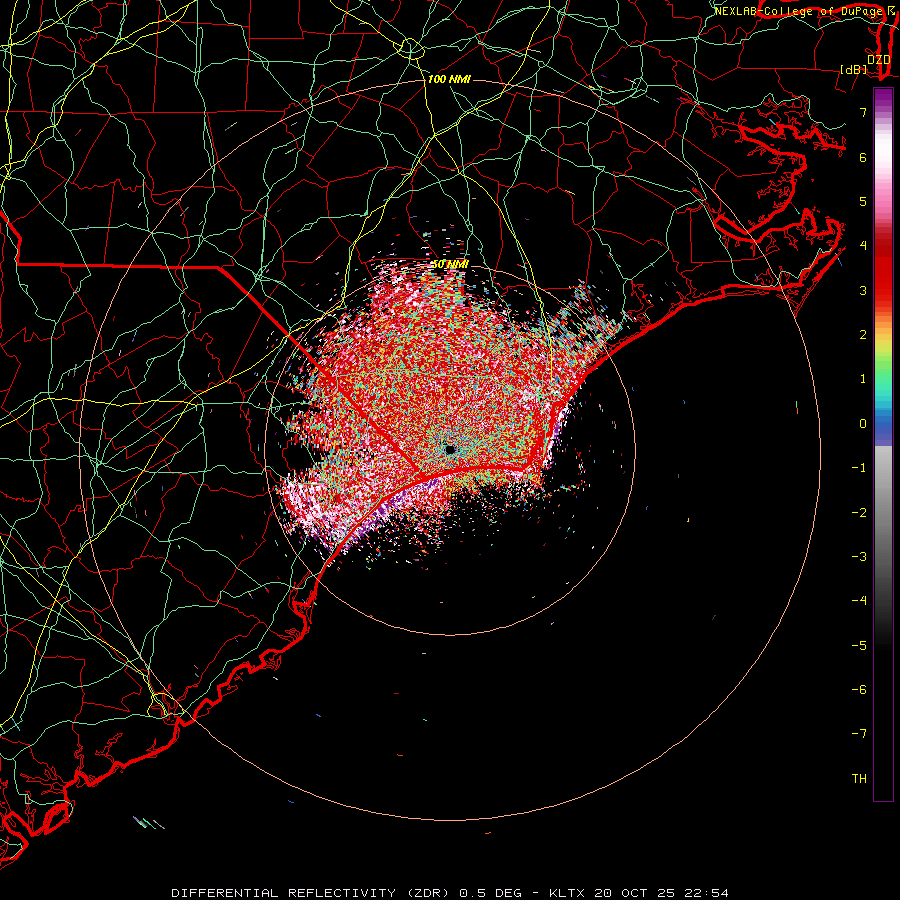Viewport: 900px width, 900px height.
Task: Click the -4 scale label
Action: pyautogui.click(x=859, y=600)
